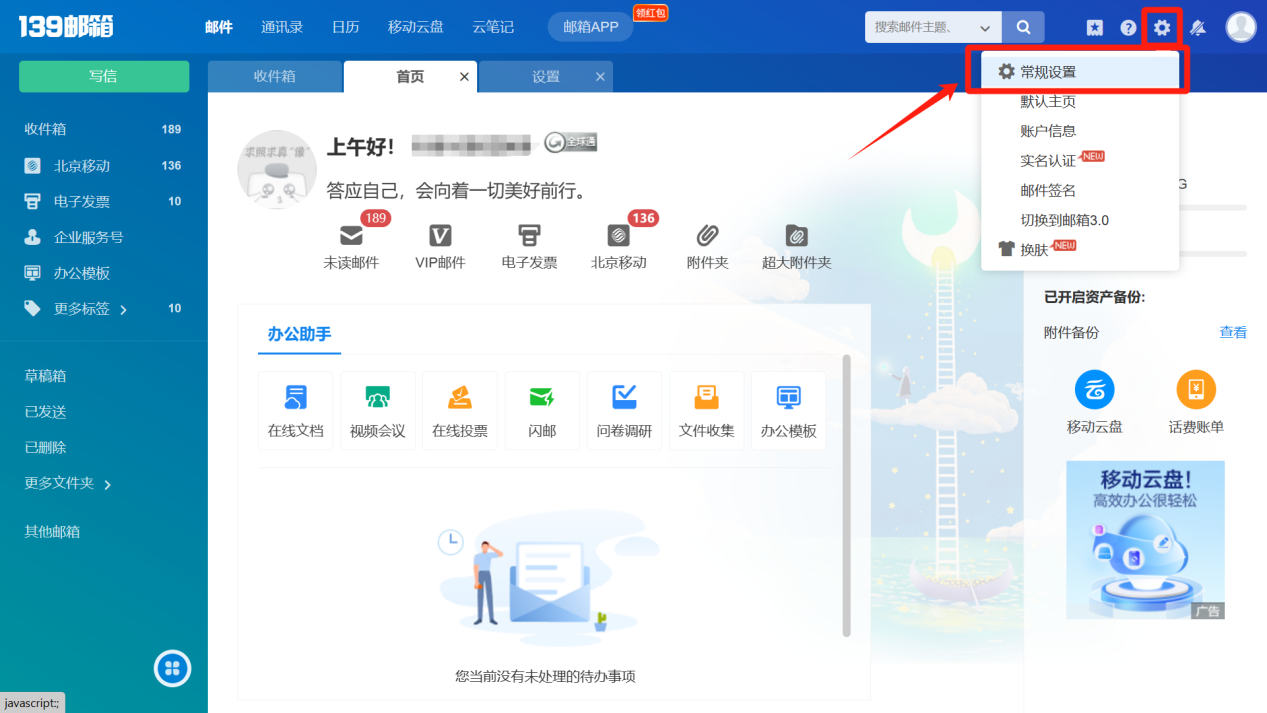1267x713 pixels.
Task: Select 常规设置 from settings menu
Action: (x=1080, y=72)
